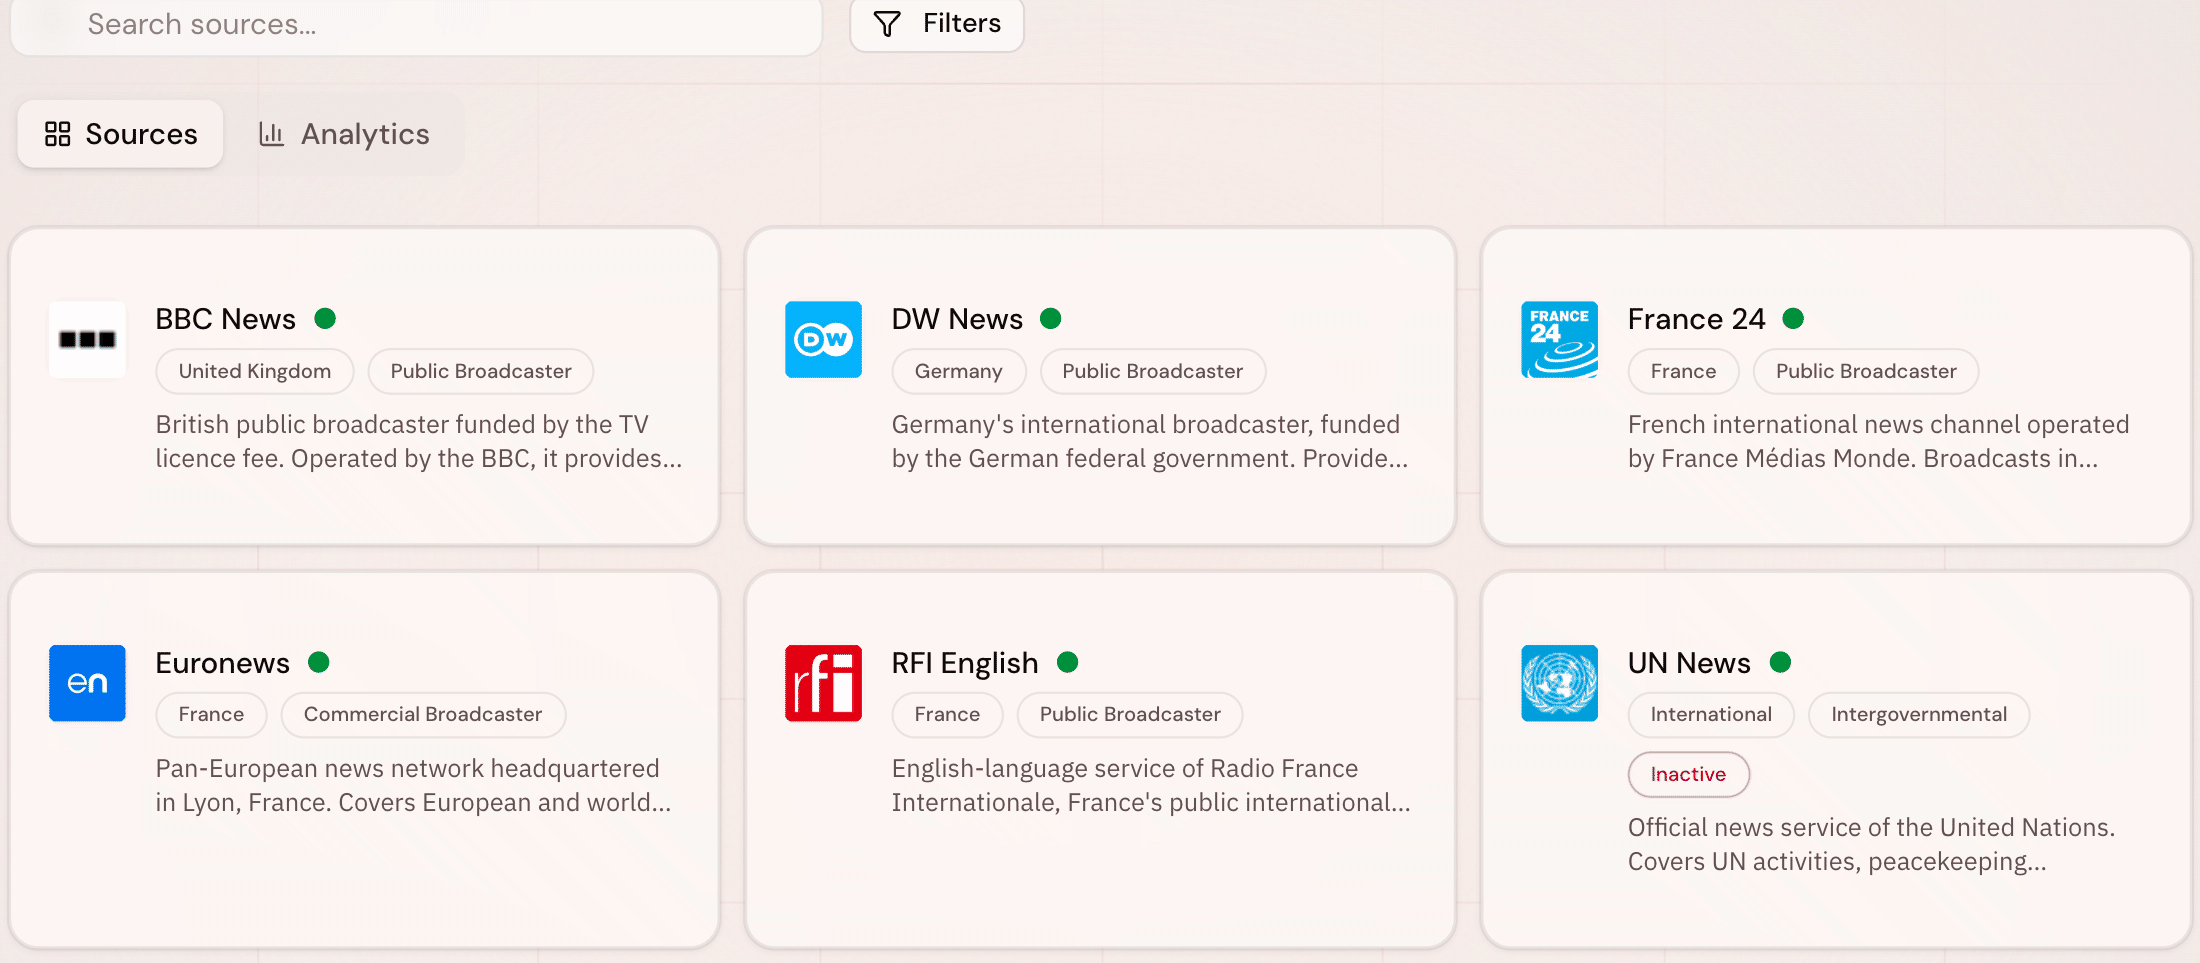This screenshot has height=963, width=2200.
Task: Click the Public Broadcaster tag on France 24
Action: (1866, 371)
